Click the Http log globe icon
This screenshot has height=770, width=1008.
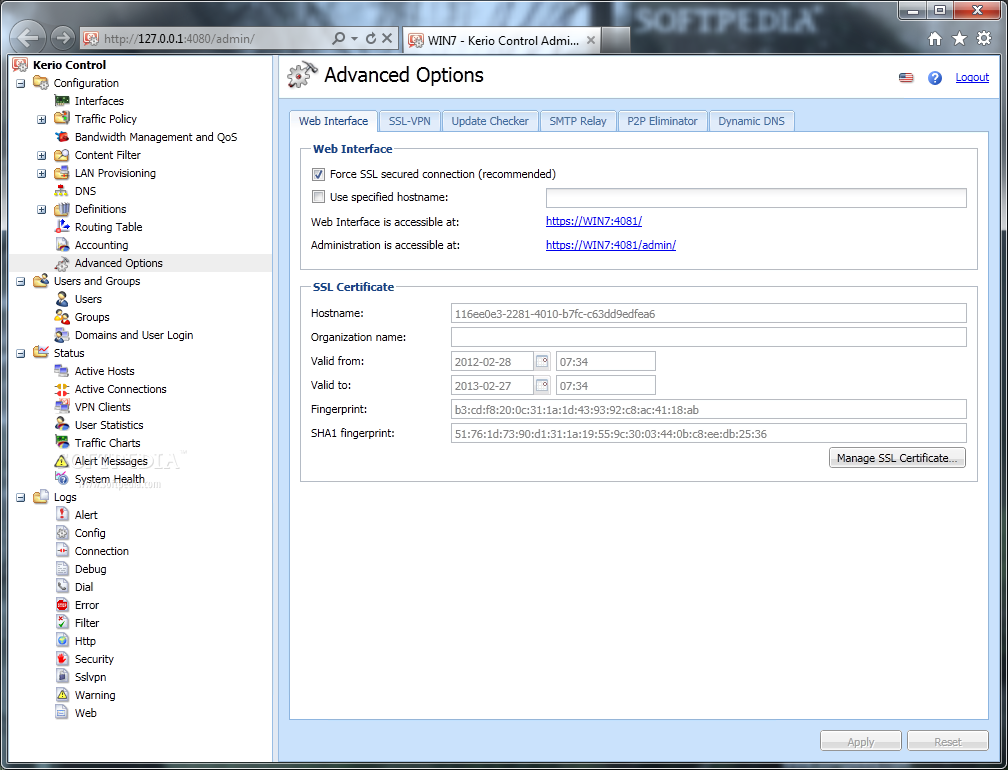click(x=62, y=641)
